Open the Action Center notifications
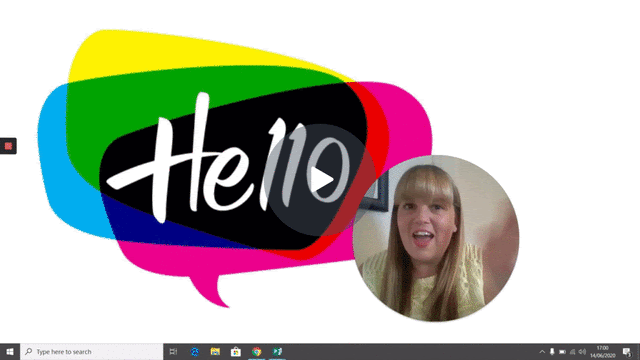The width and height of the screenshot is (640, 360). tap(627, 352)
